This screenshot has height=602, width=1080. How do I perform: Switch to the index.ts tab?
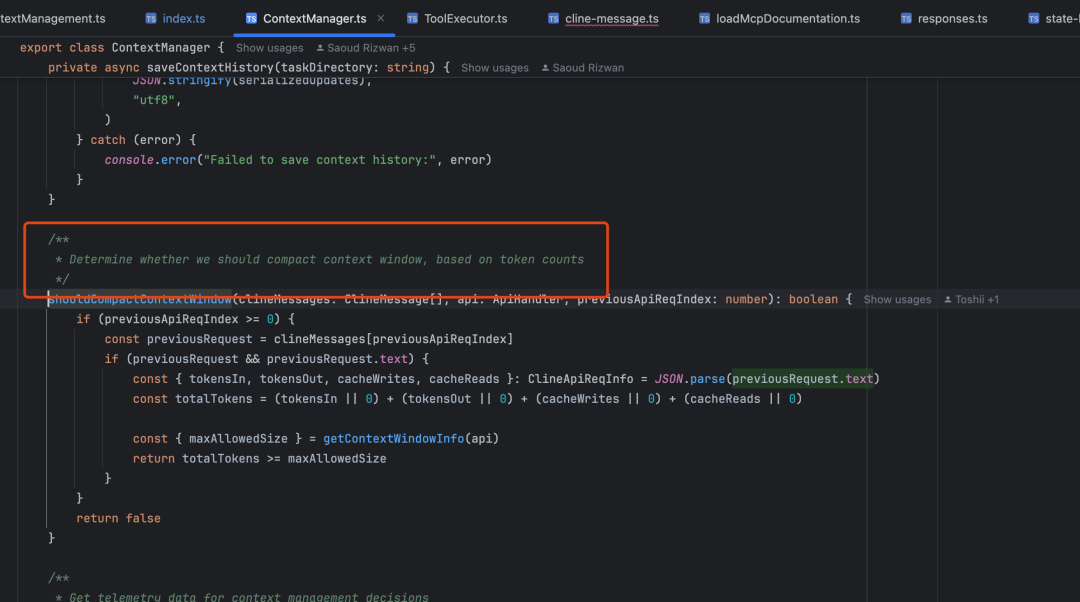(x=175, y=19)
